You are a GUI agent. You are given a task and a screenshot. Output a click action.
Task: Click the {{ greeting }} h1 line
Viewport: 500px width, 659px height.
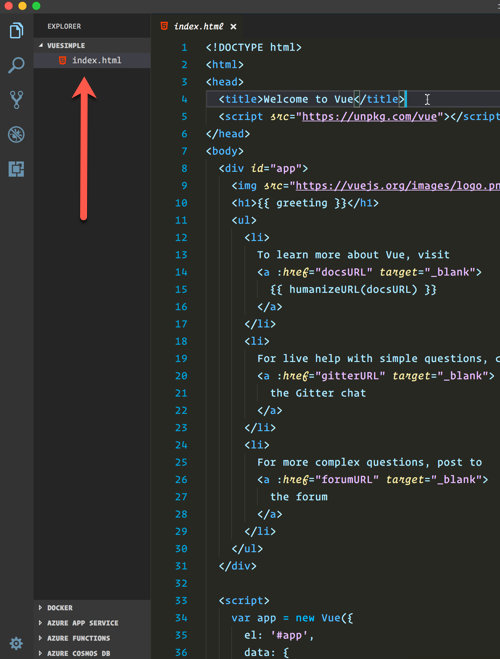(x=305, y=203)
